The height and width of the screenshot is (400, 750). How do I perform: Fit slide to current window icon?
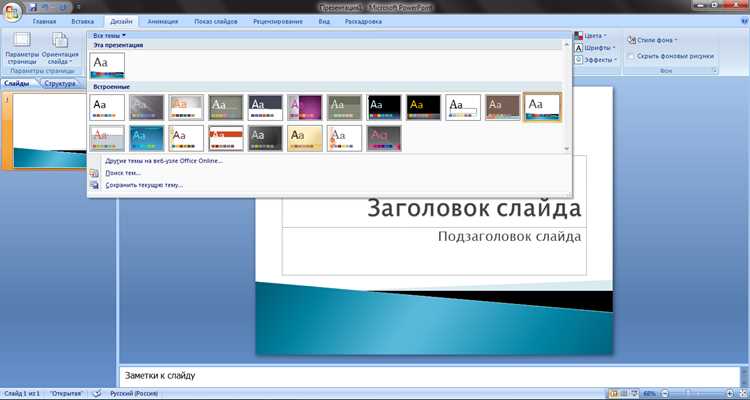[x=741, y=394]
